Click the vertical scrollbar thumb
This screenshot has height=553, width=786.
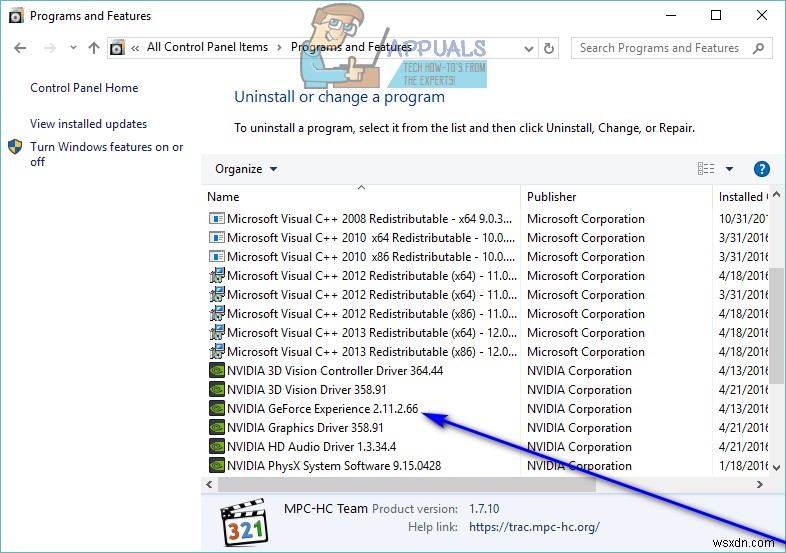coord(776,326)
